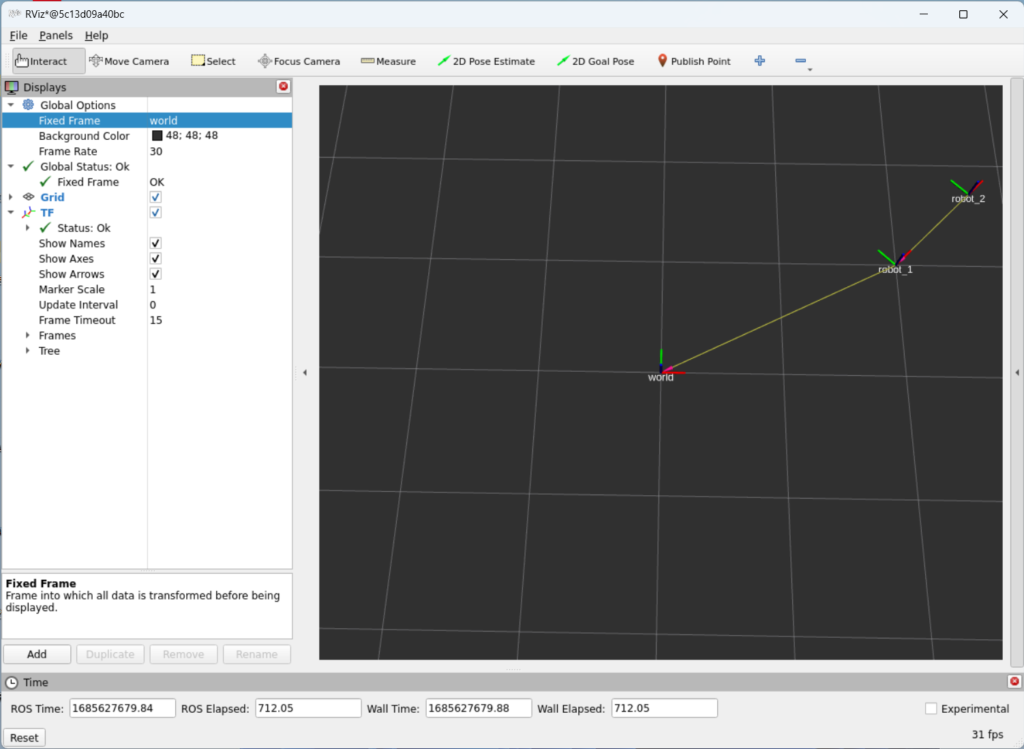Click the Grid display icon
The image size is (1024, 749).
coord(28,197)
